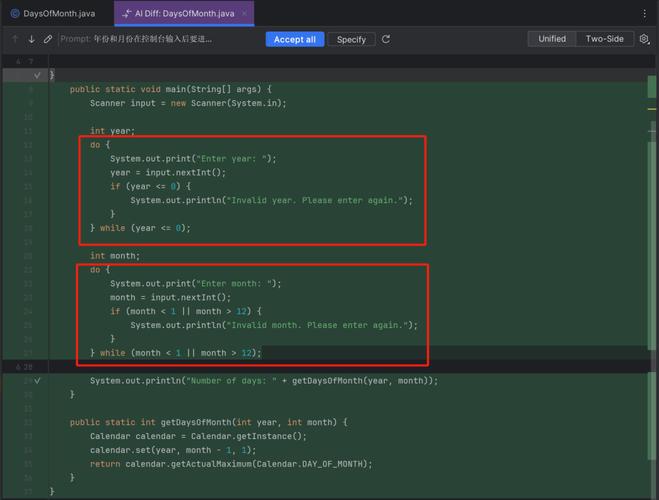Click the 'int month;' declaration line
The height and width of the screenshot is (500, 659).
coord(115,255)
